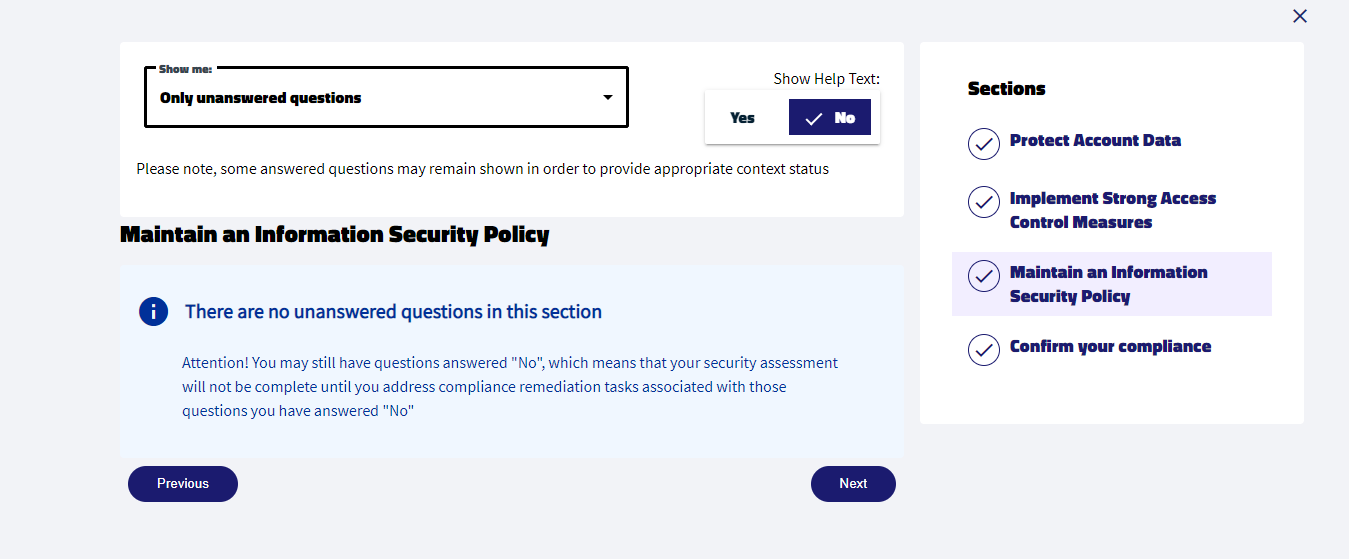Image resolution: width=1349 pixels, height=559 pixels.
Task: Click the blue info icon in the notice box
Action: tap(153, 311)
